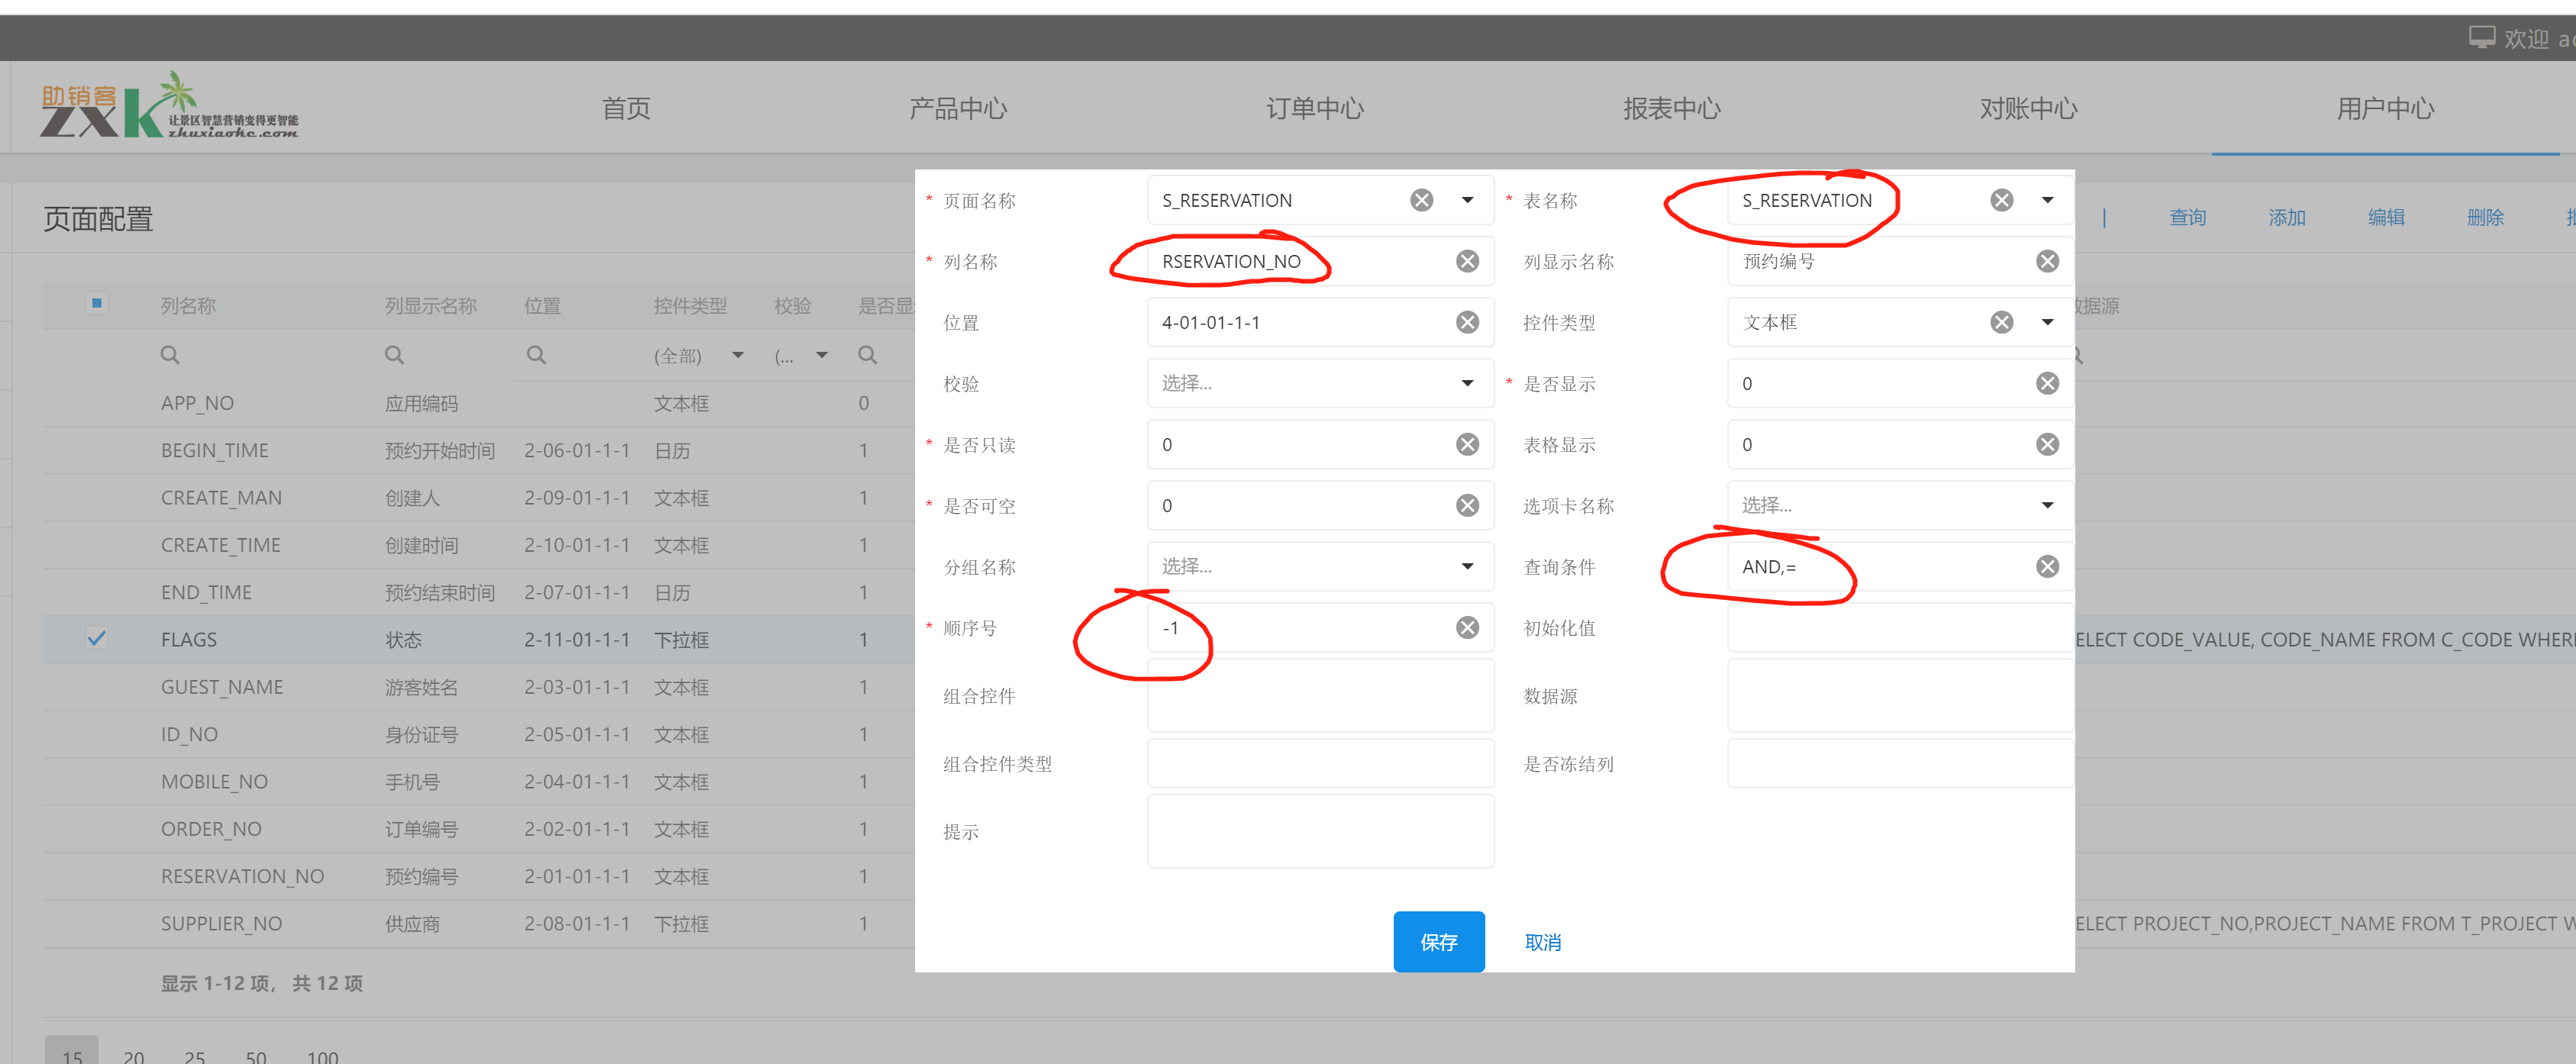Open the 报表中心 navigation tab
2576x1064 pixels.
(x=1671, y=108)
